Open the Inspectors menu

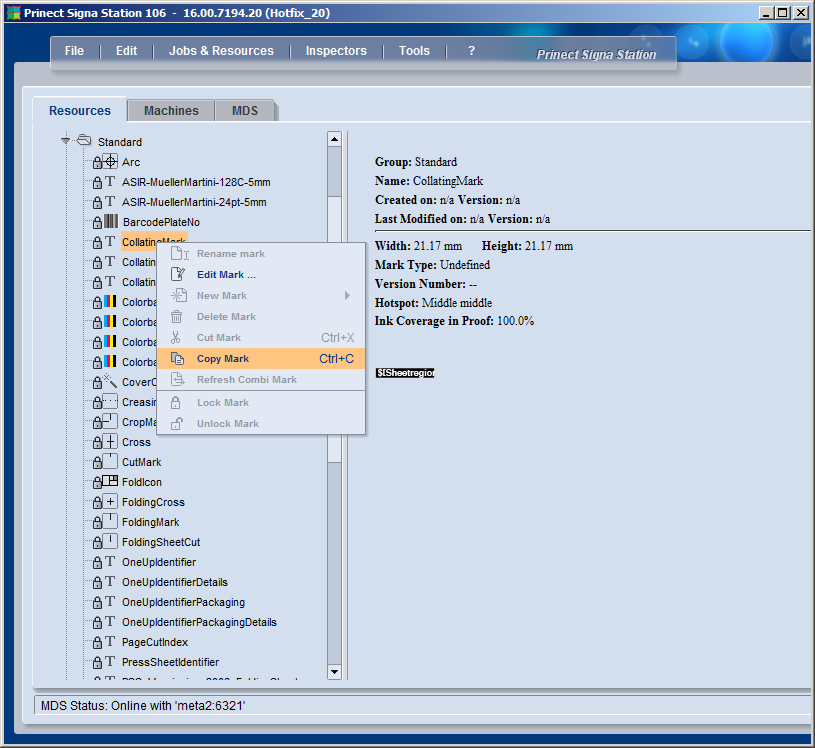pyautogui.click(x=336, y=51)
